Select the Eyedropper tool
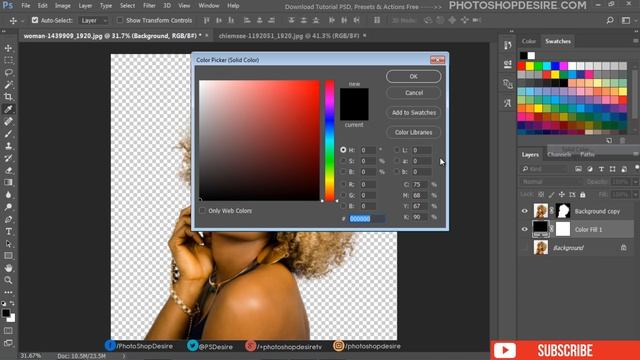Image resolution: width=640 pixels, height=360 pixels. coord(8,109)
